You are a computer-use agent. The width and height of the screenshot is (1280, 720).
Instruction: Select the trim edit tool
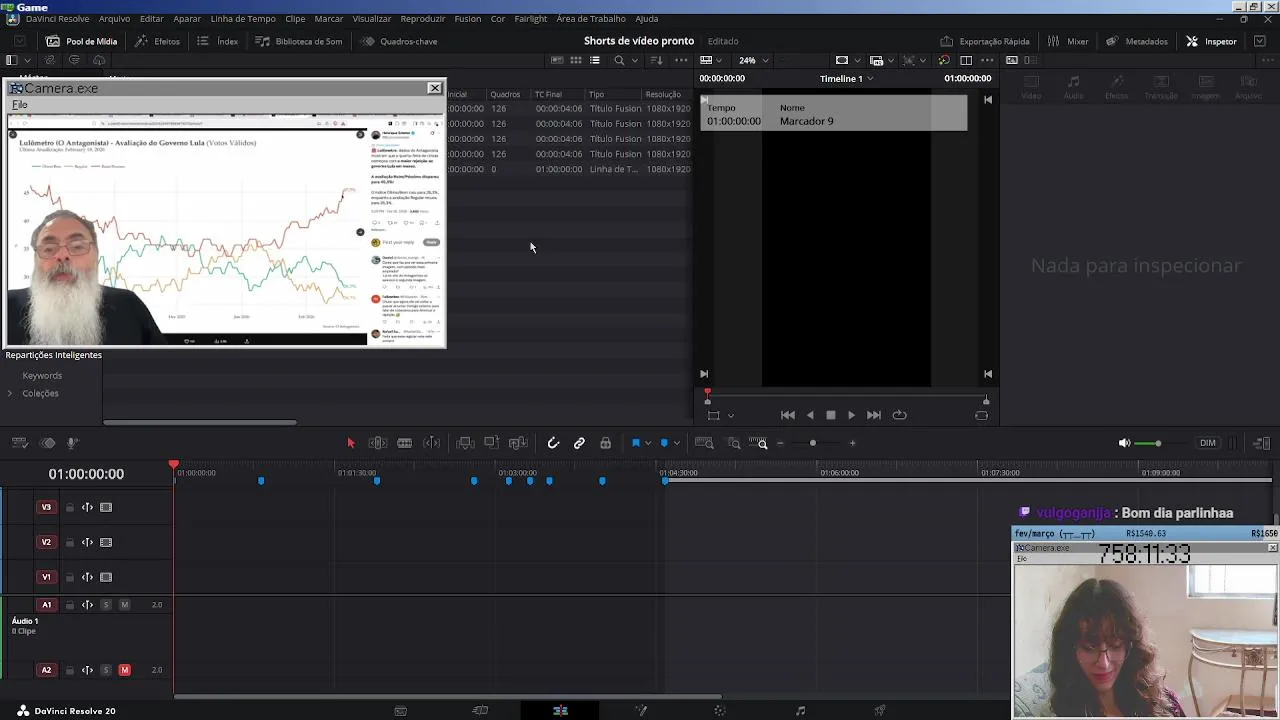(x=378, y=443)
